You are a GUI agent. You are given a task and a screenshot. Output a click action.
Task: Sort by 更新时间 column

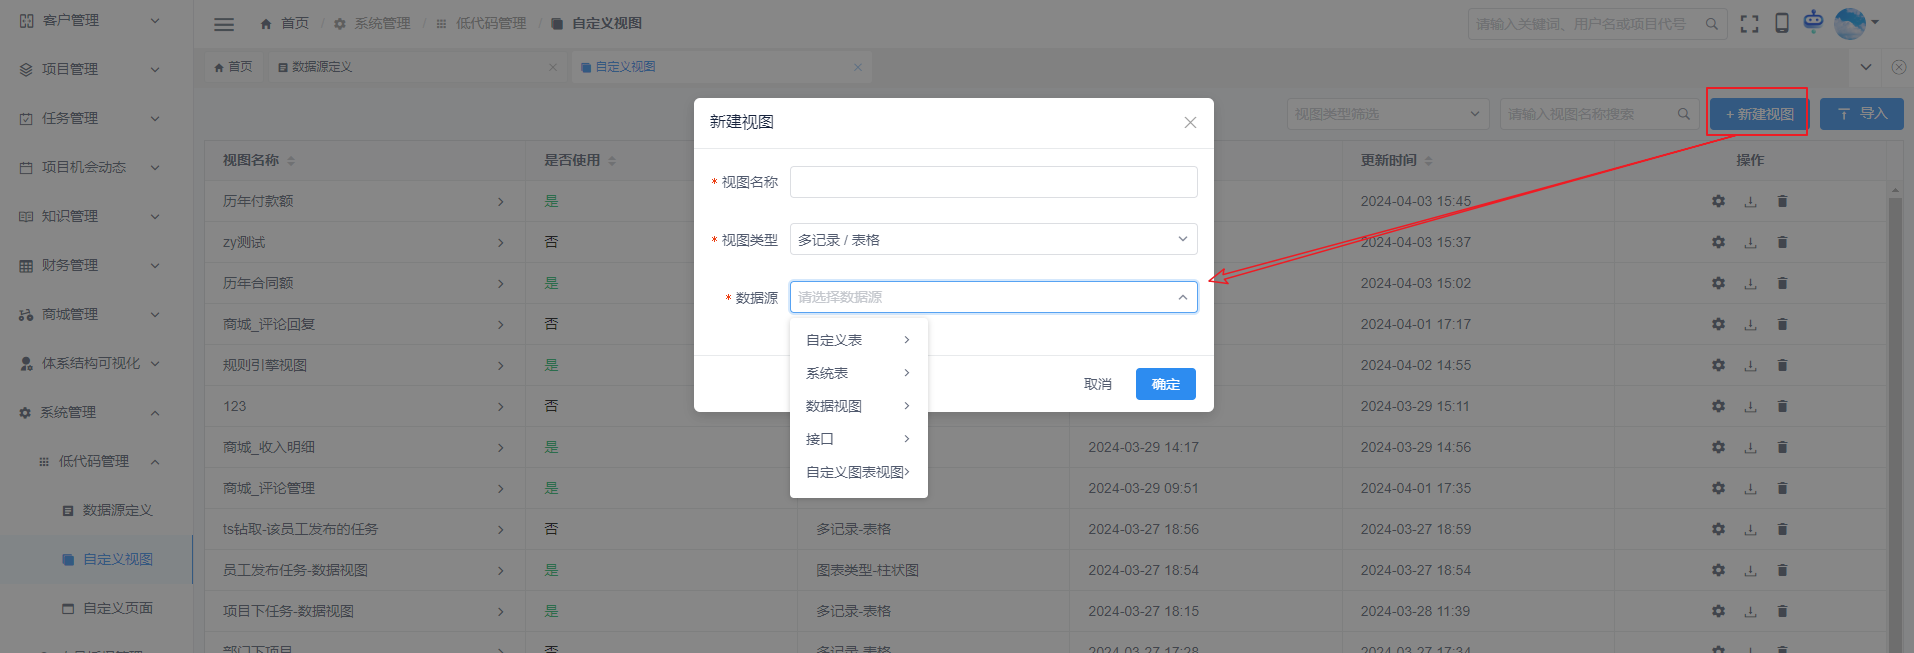(x=1428, y=160)
